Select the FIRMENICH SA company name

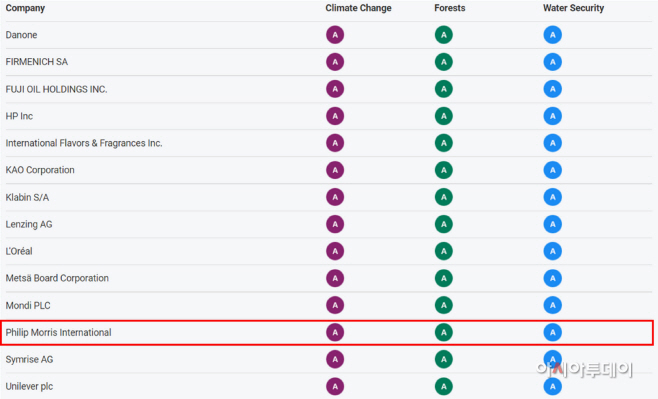(x=37, y=62)
